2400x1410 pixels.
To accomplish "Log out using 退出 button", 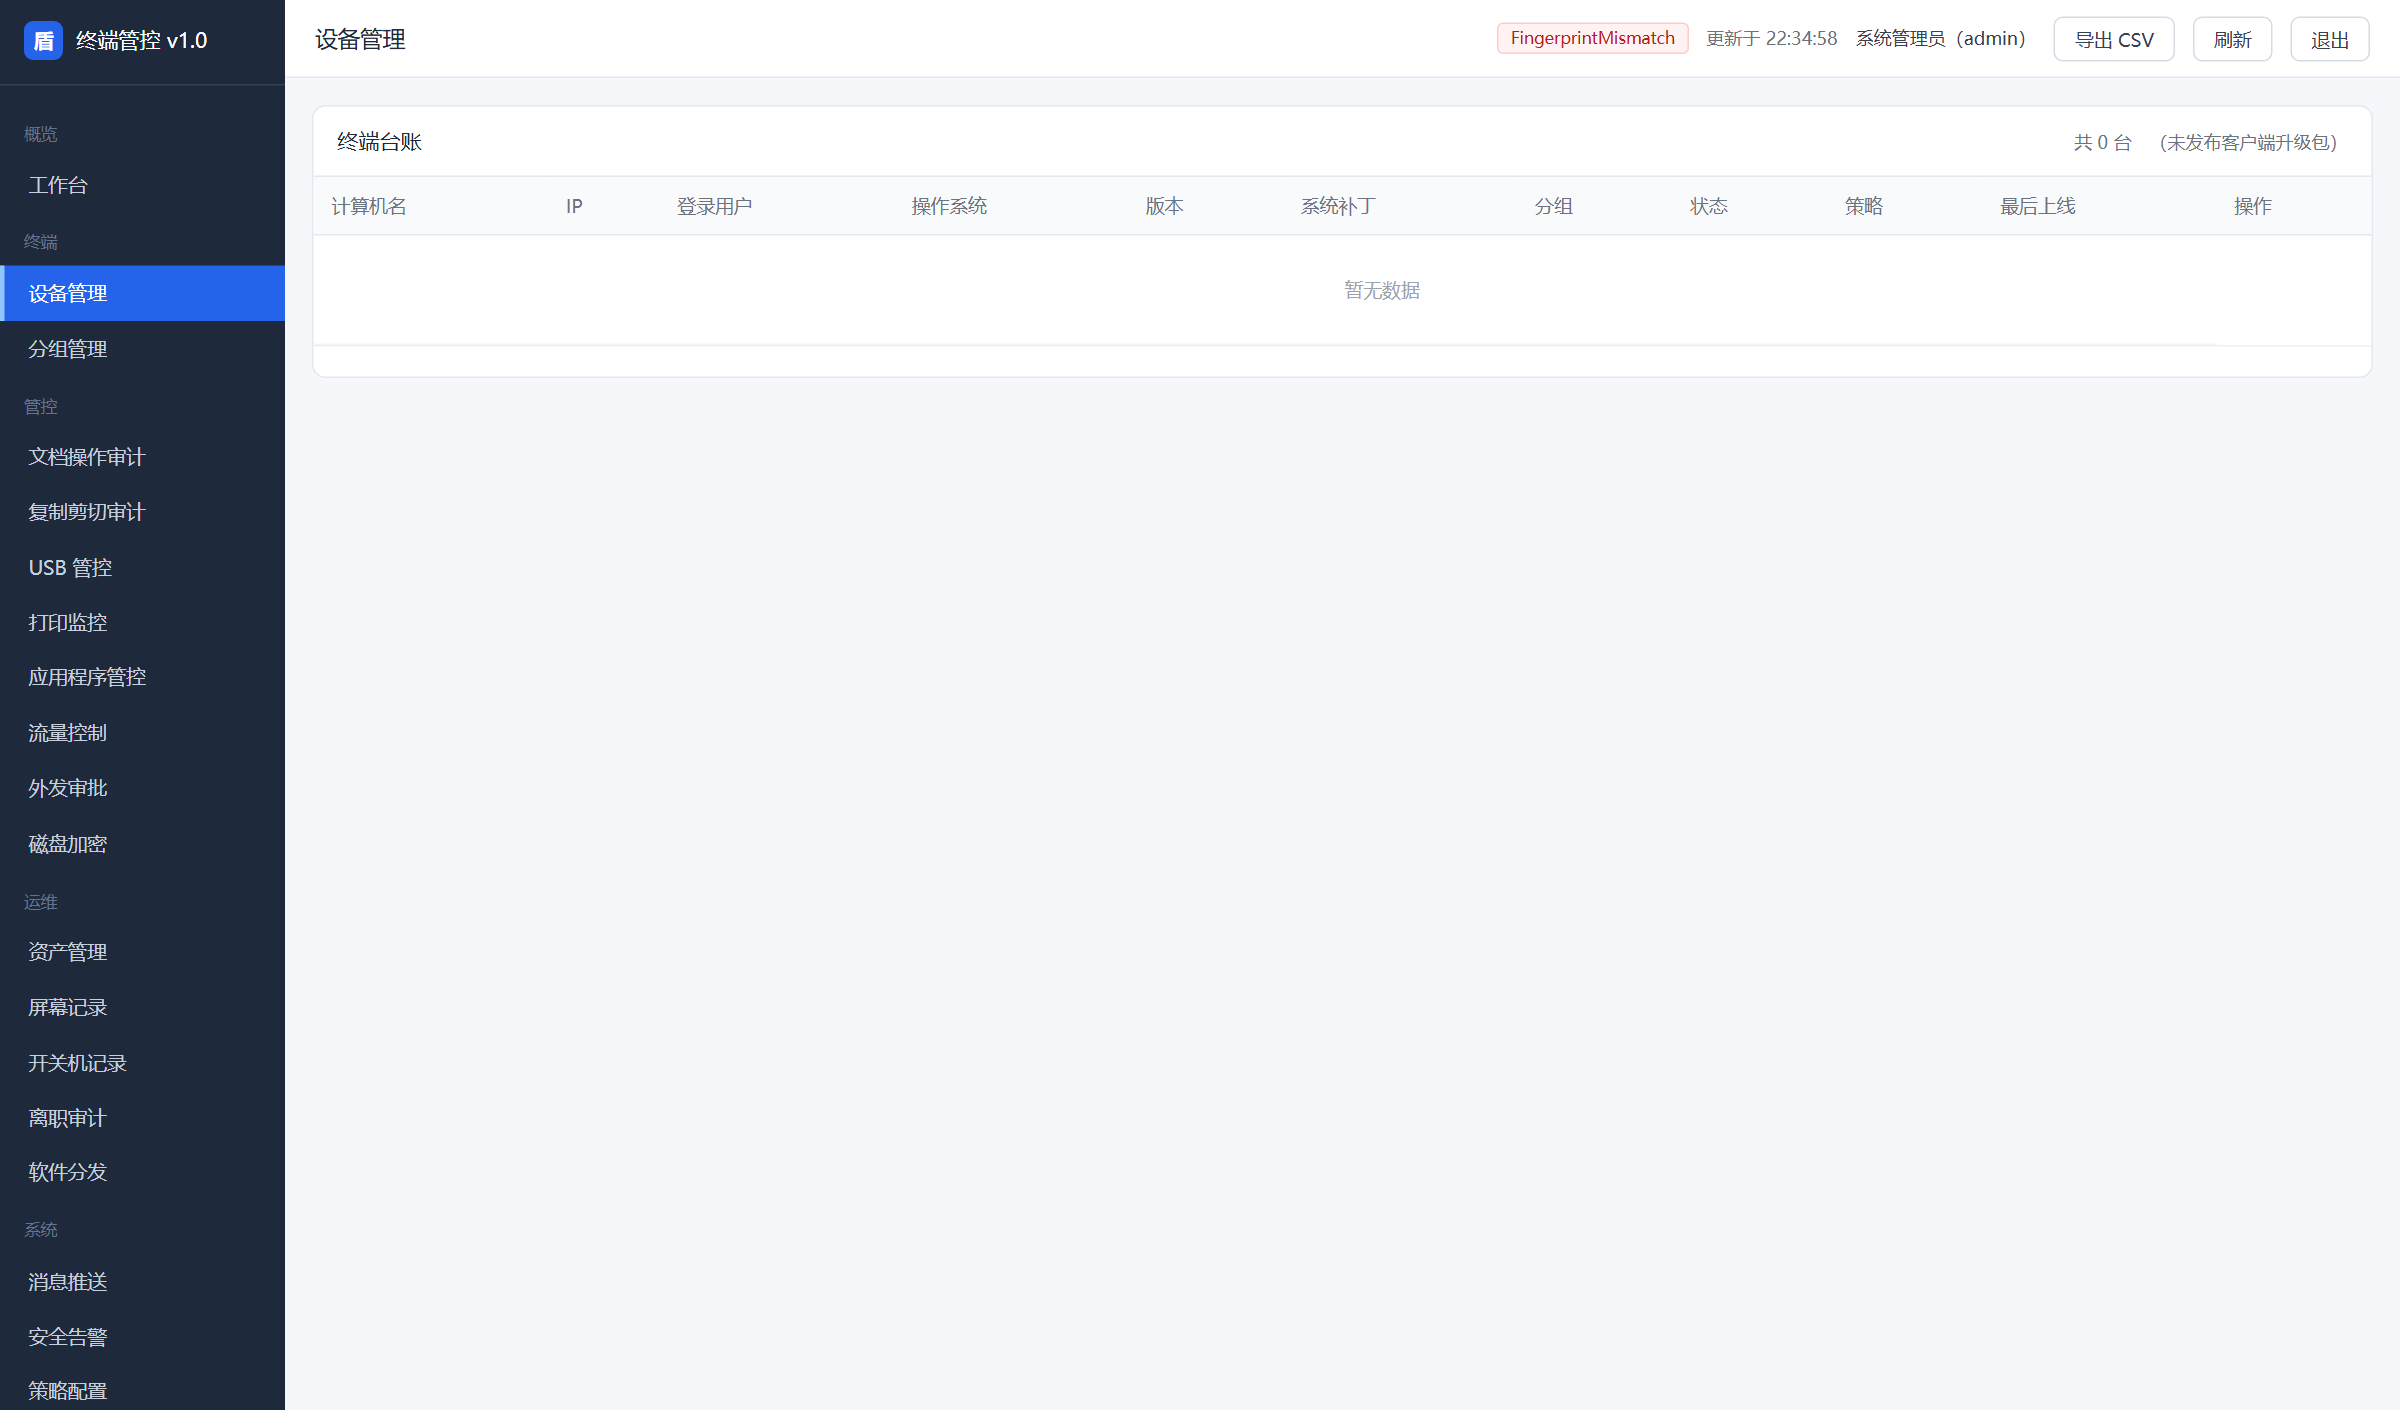I will point(2329,40).
